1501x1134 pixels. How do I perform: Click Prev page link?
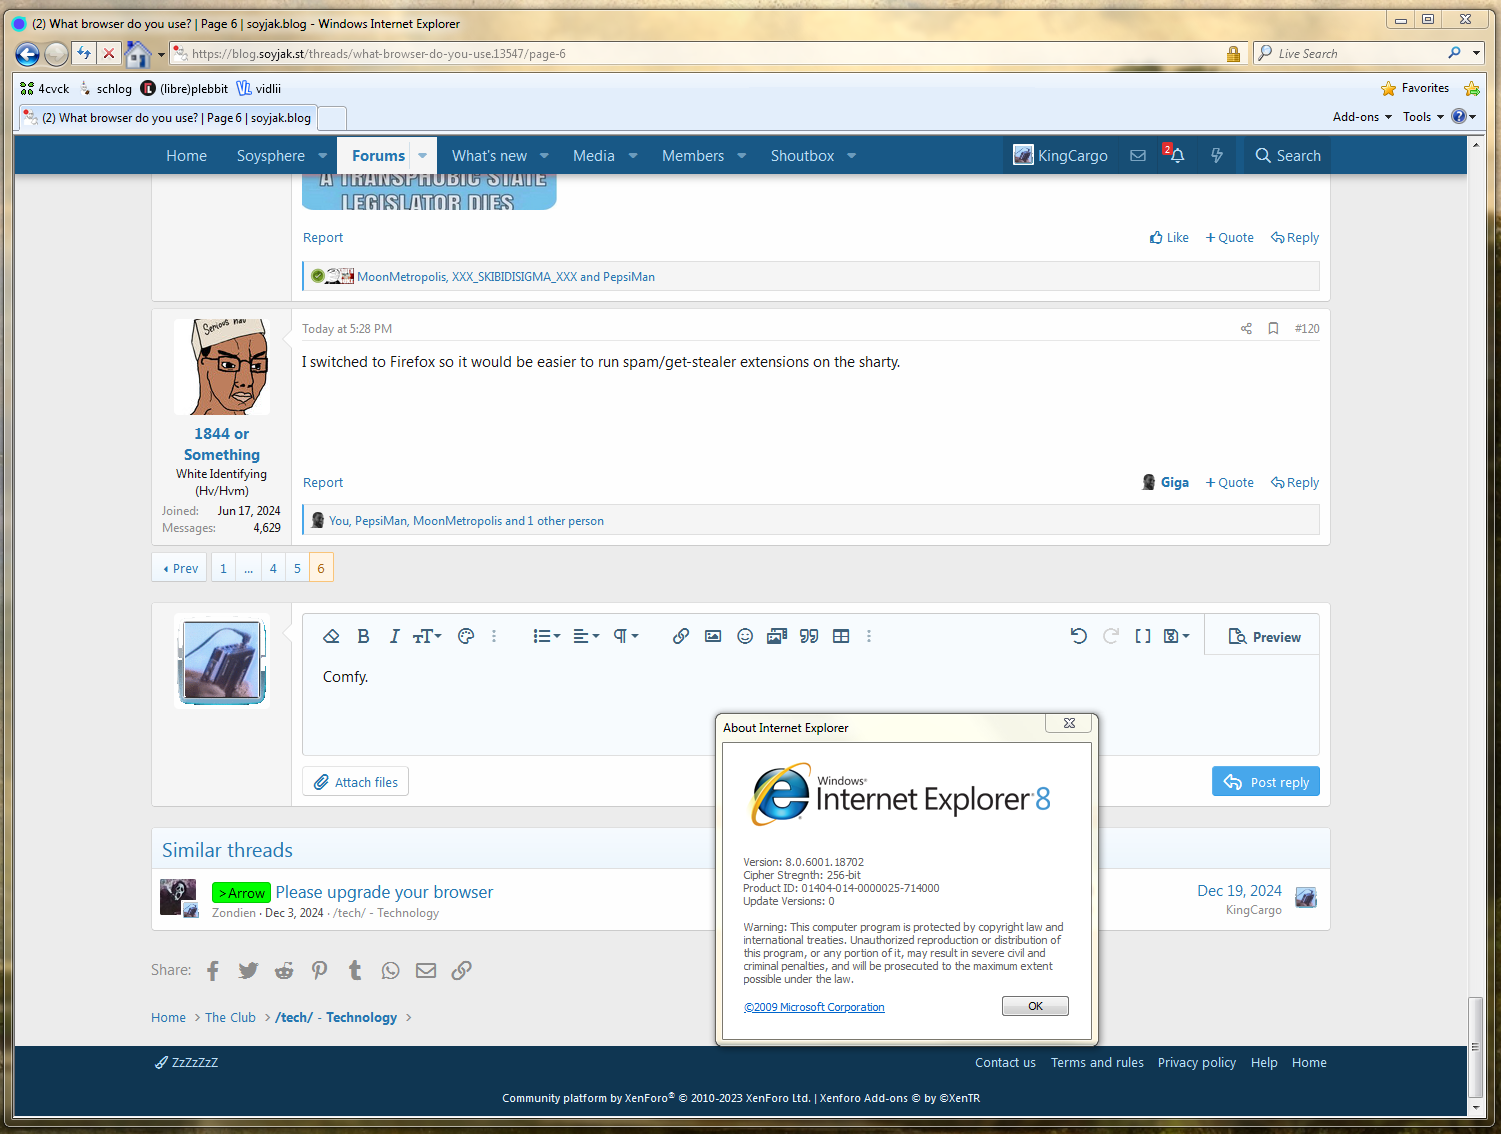pyautogui.click(x=180, y=568)
